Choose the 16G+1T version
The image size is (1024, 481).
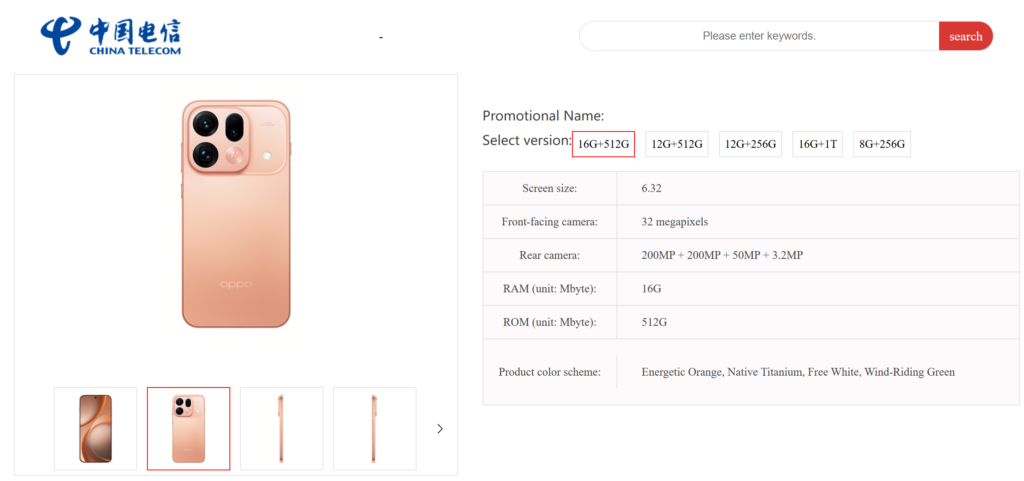(817, 145)
